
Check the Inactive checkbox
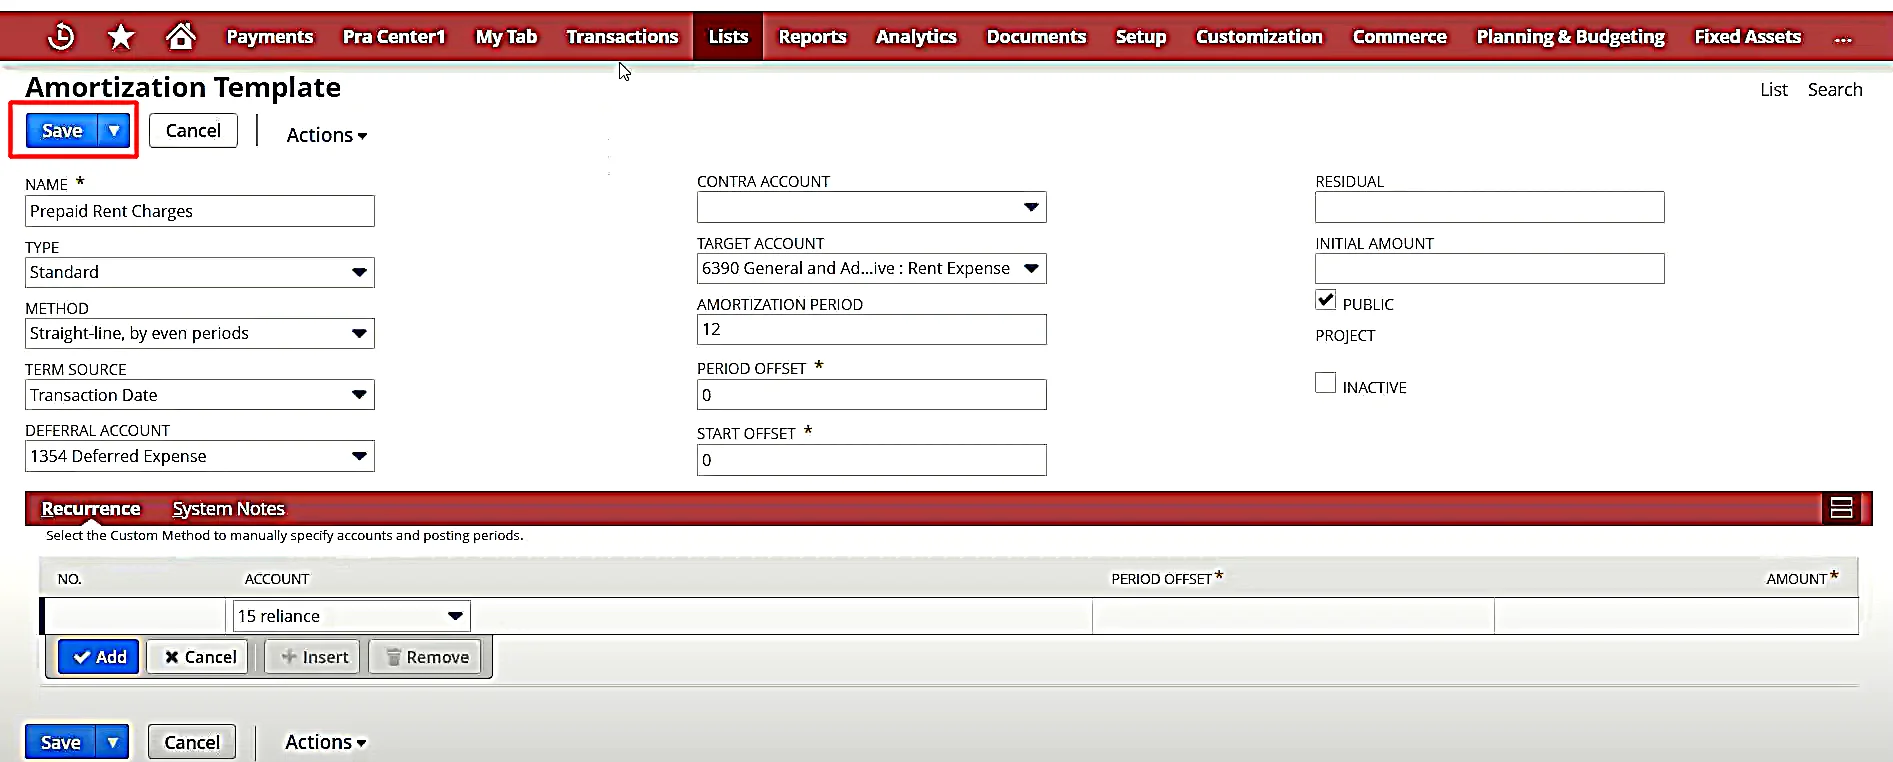tap(1326, 383)
